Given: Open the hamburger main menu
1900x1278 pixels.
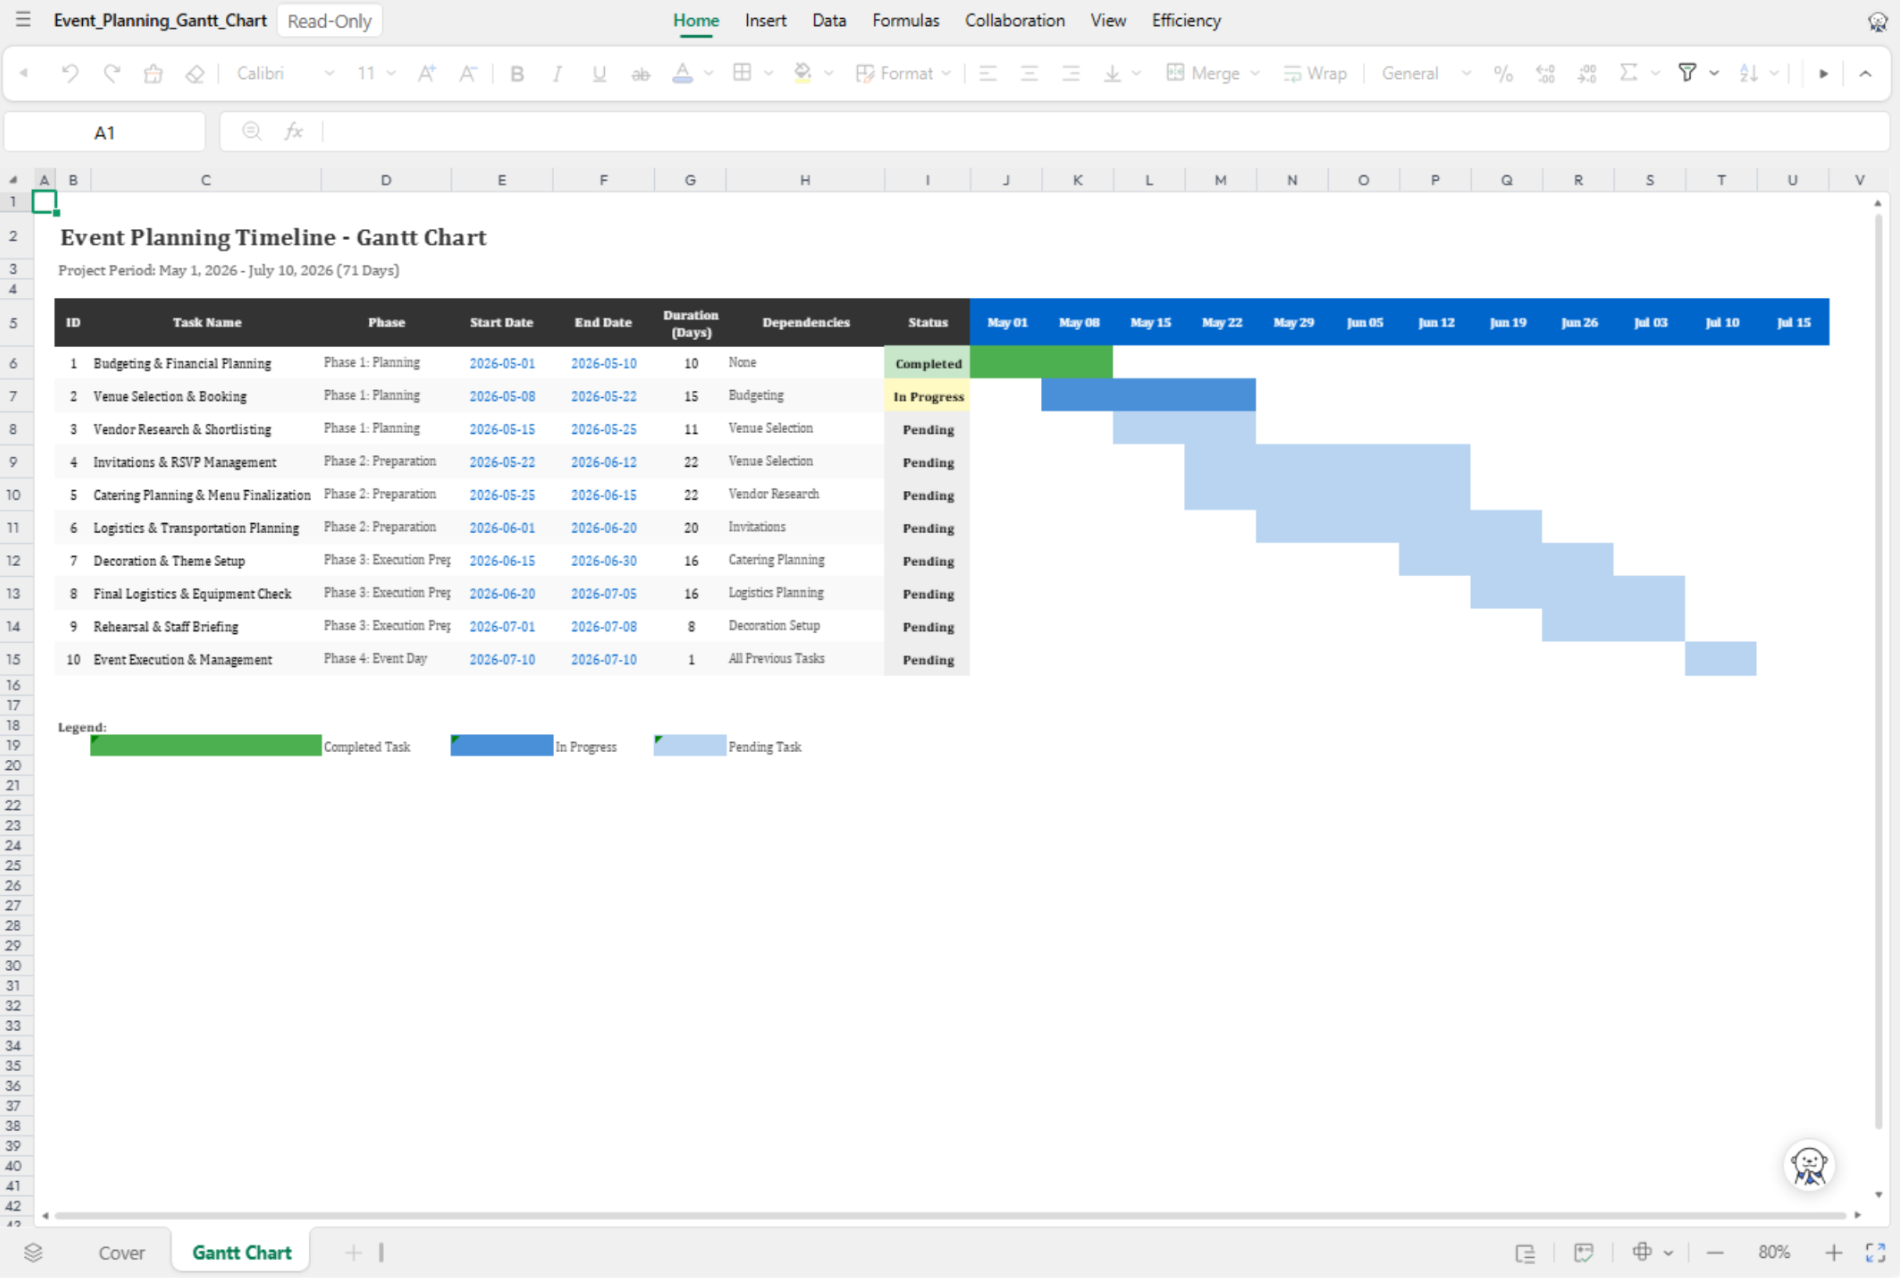Looking at the screenshot, I should (x=23, y=20).
